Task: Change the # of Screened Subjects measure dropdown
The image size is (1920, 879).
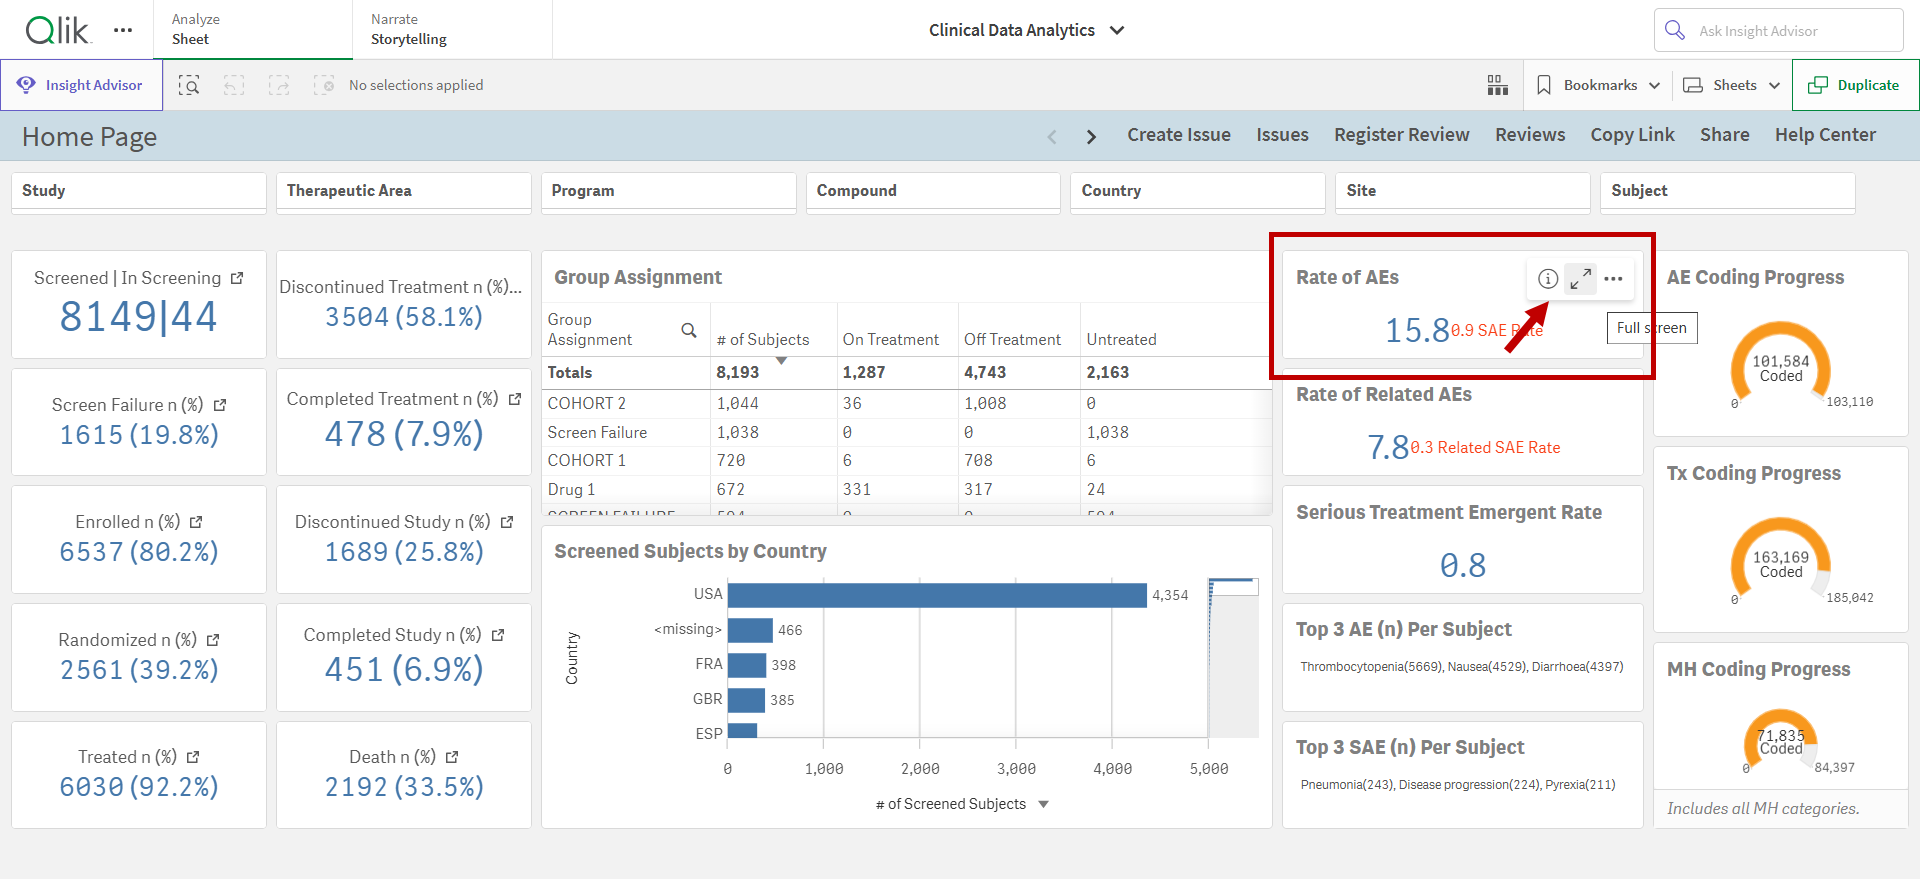Action: [x=1043, y=804]
